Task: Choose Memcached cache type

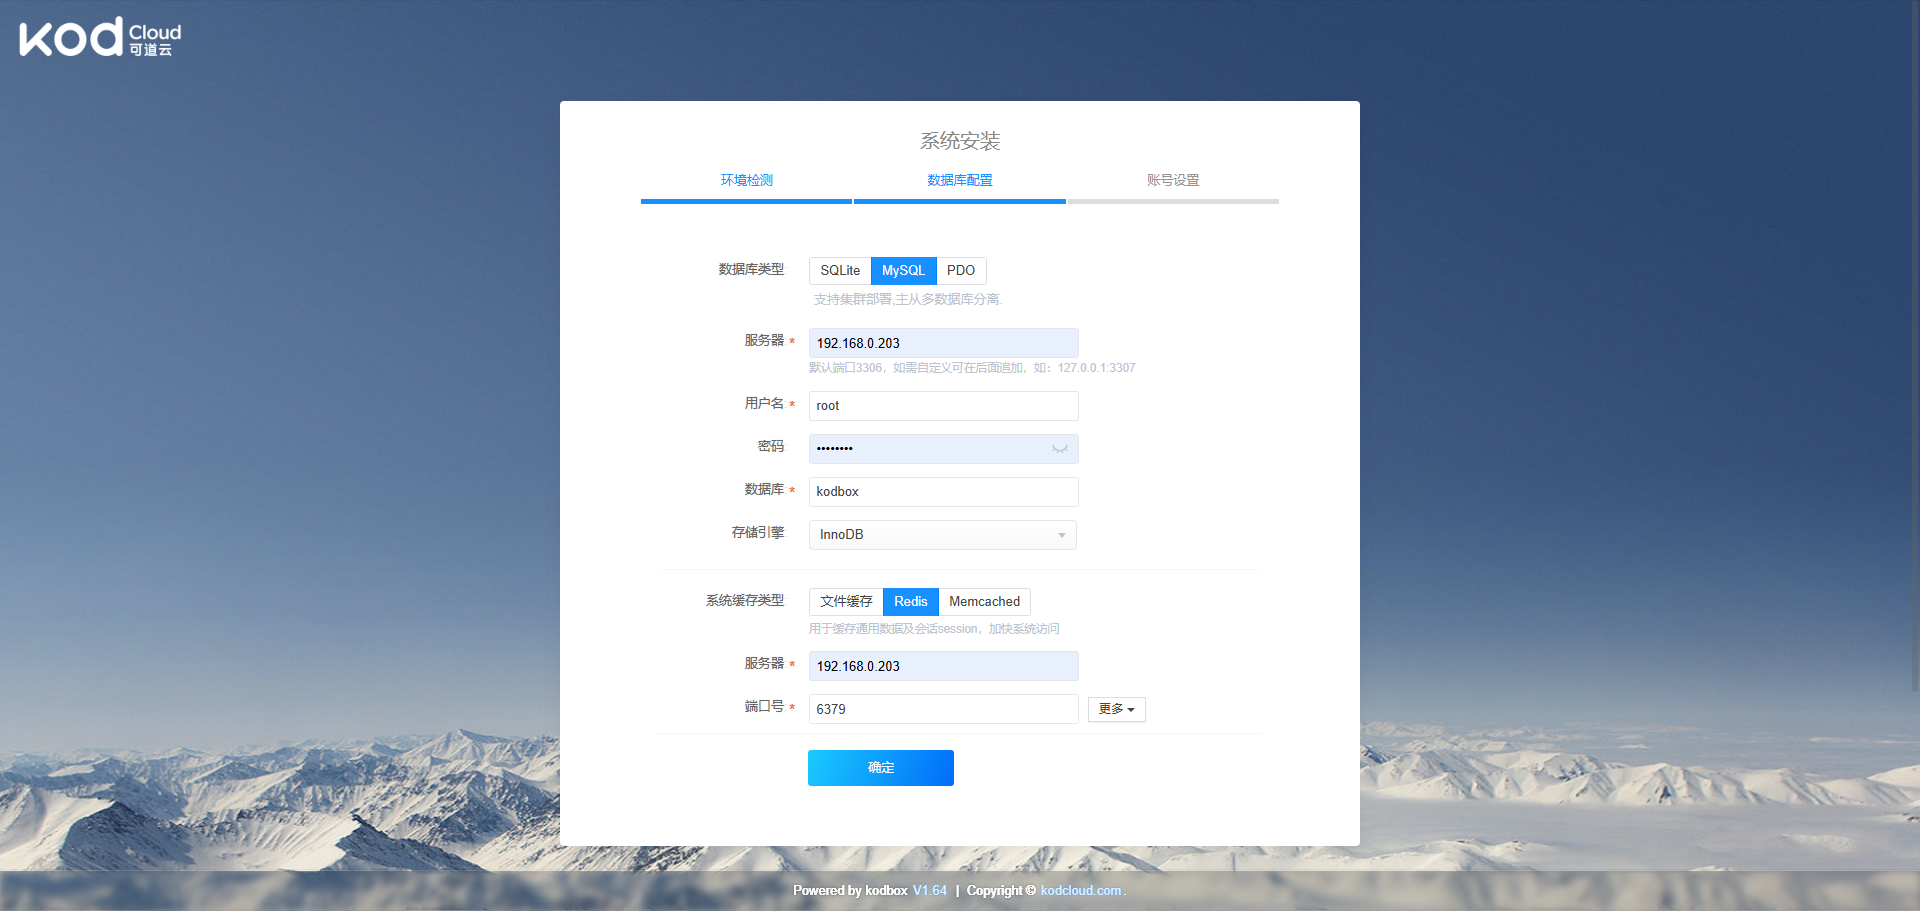Action: point(984,602)
